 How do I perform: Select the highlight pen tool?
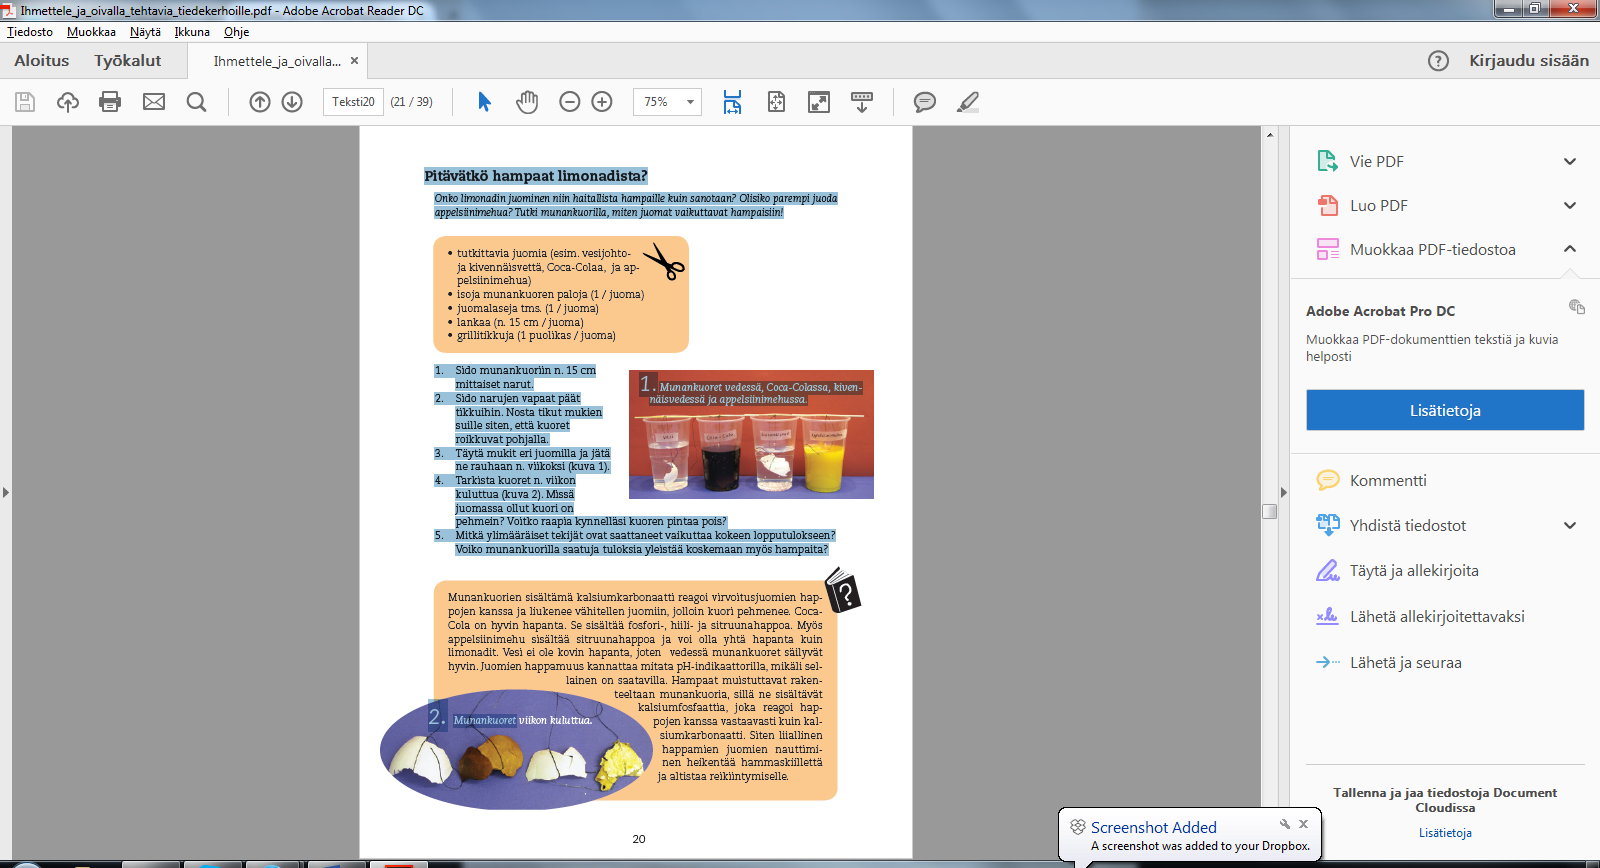pyautogui.click(x=968, y=102)
